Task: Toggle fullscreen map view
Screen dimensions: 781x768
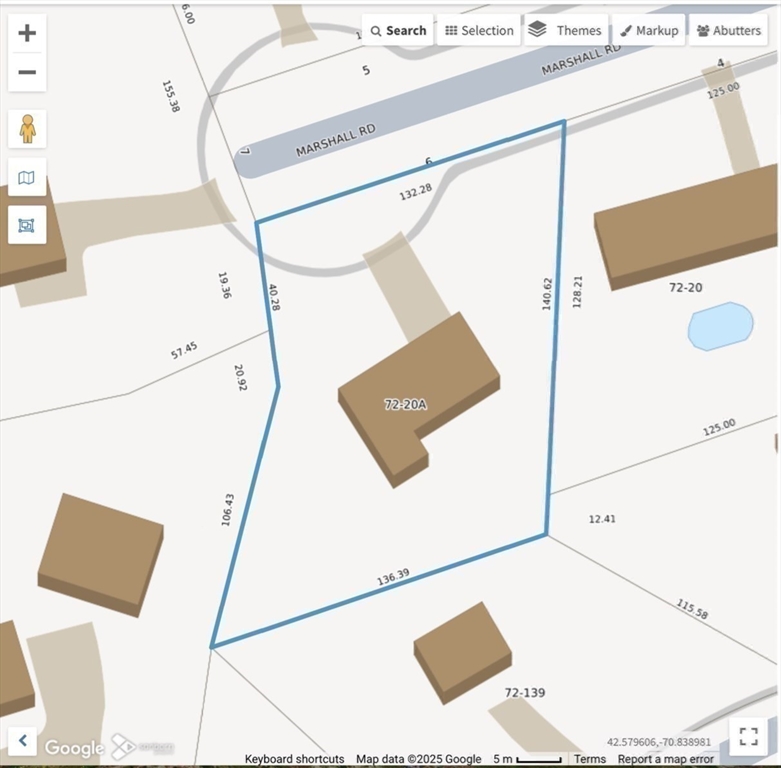Action: click(x=748, y=737)
